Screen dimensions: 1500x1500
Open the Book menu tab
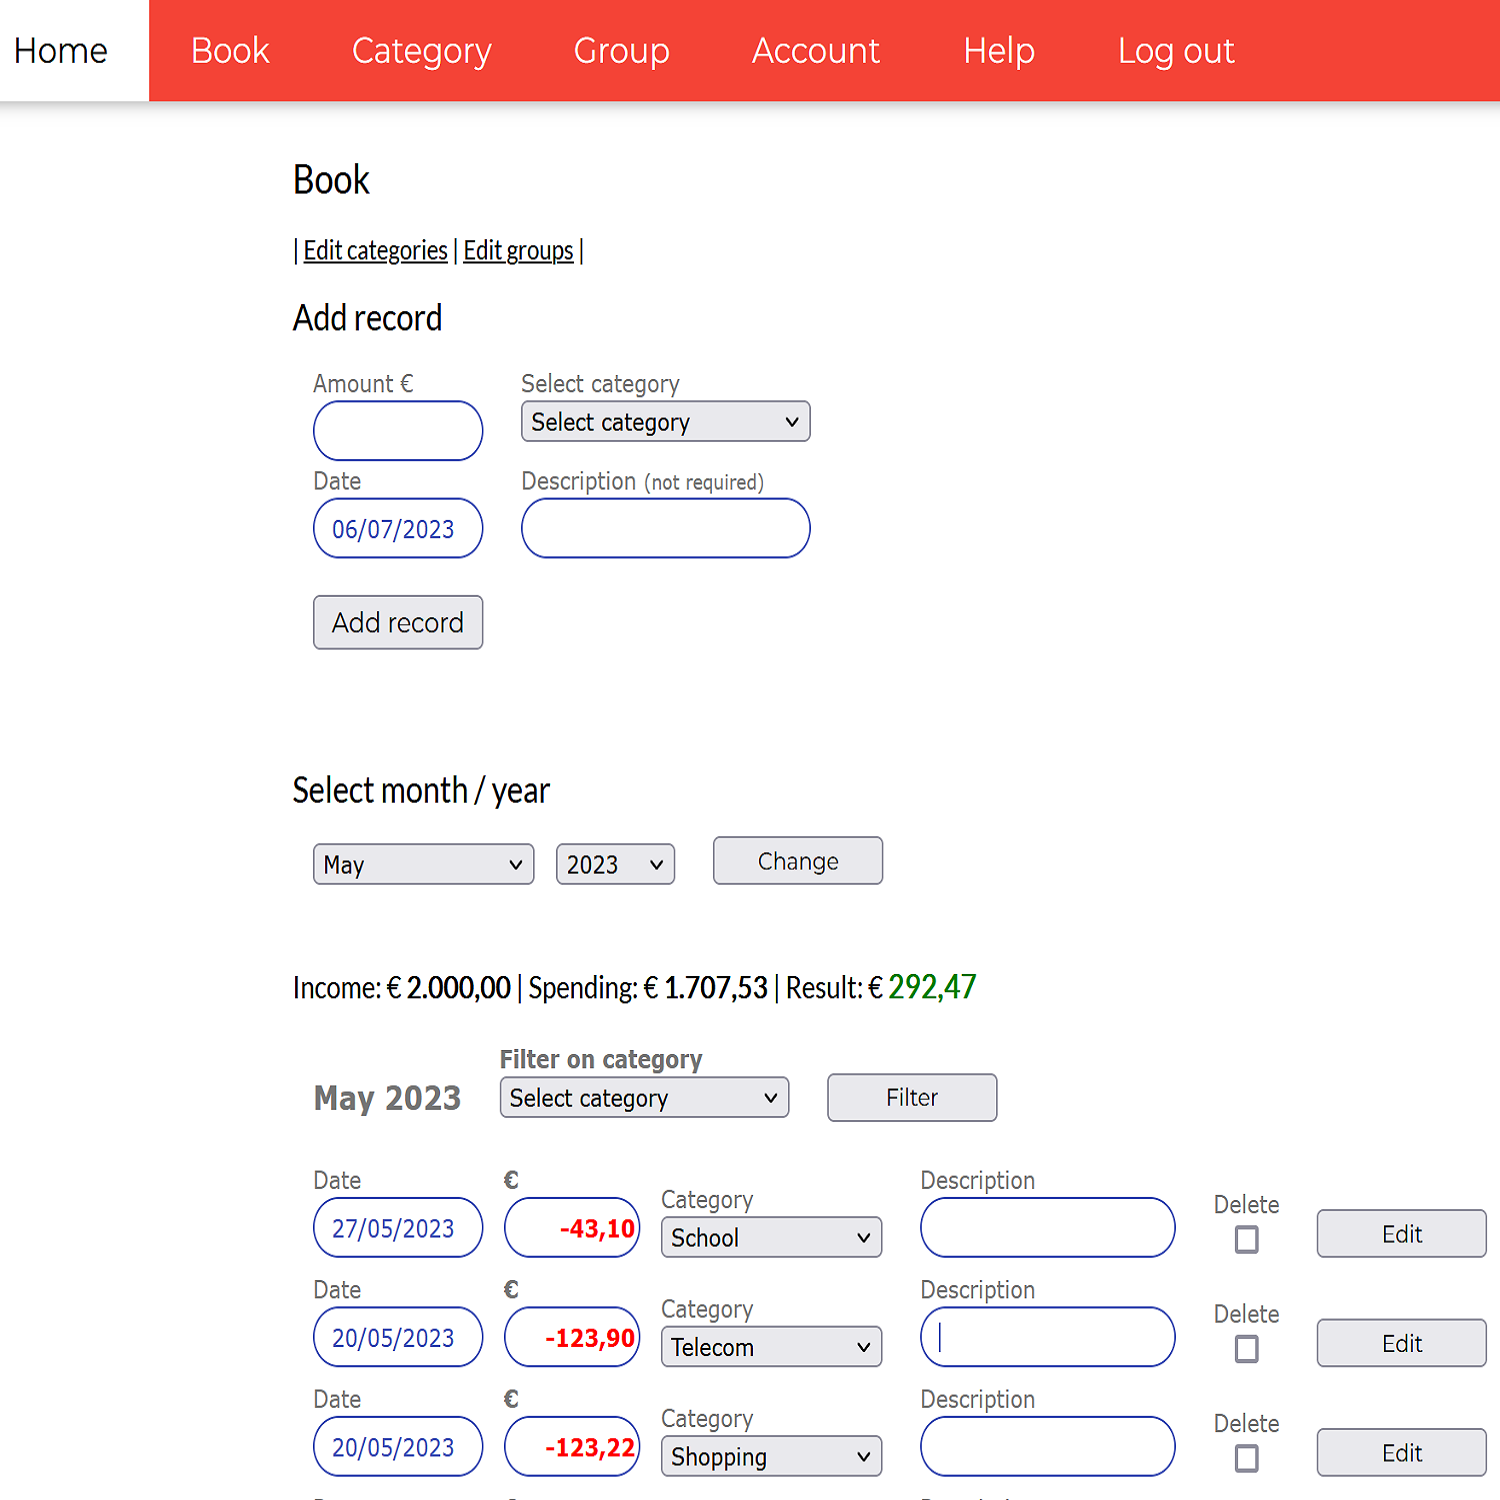pyautogui.click(x=230, y=51)
